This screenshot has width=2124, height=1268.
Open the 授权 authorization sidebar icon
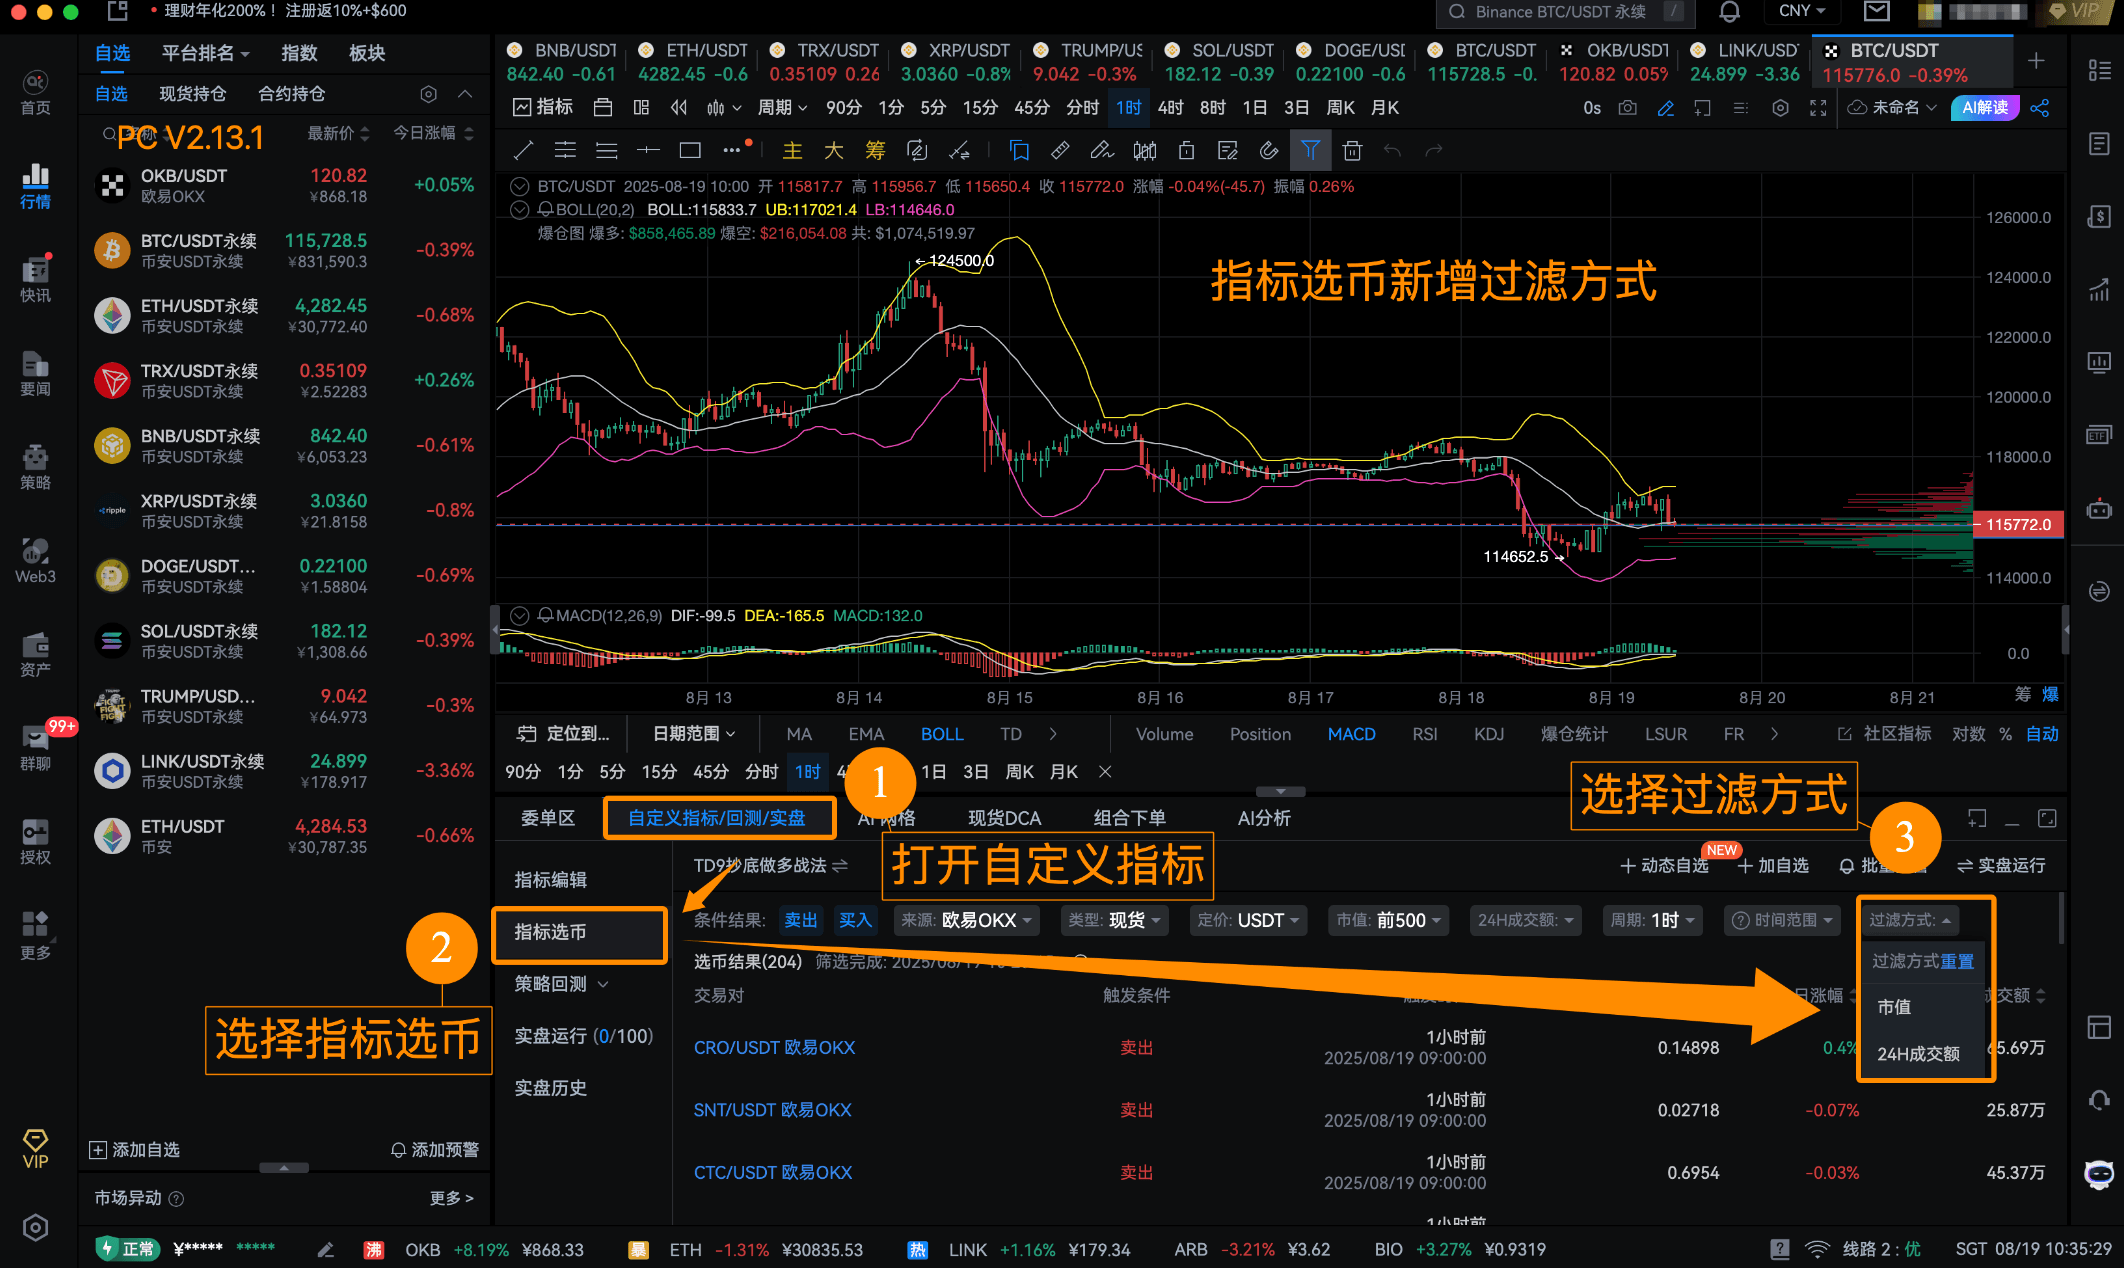coord(36,842)
